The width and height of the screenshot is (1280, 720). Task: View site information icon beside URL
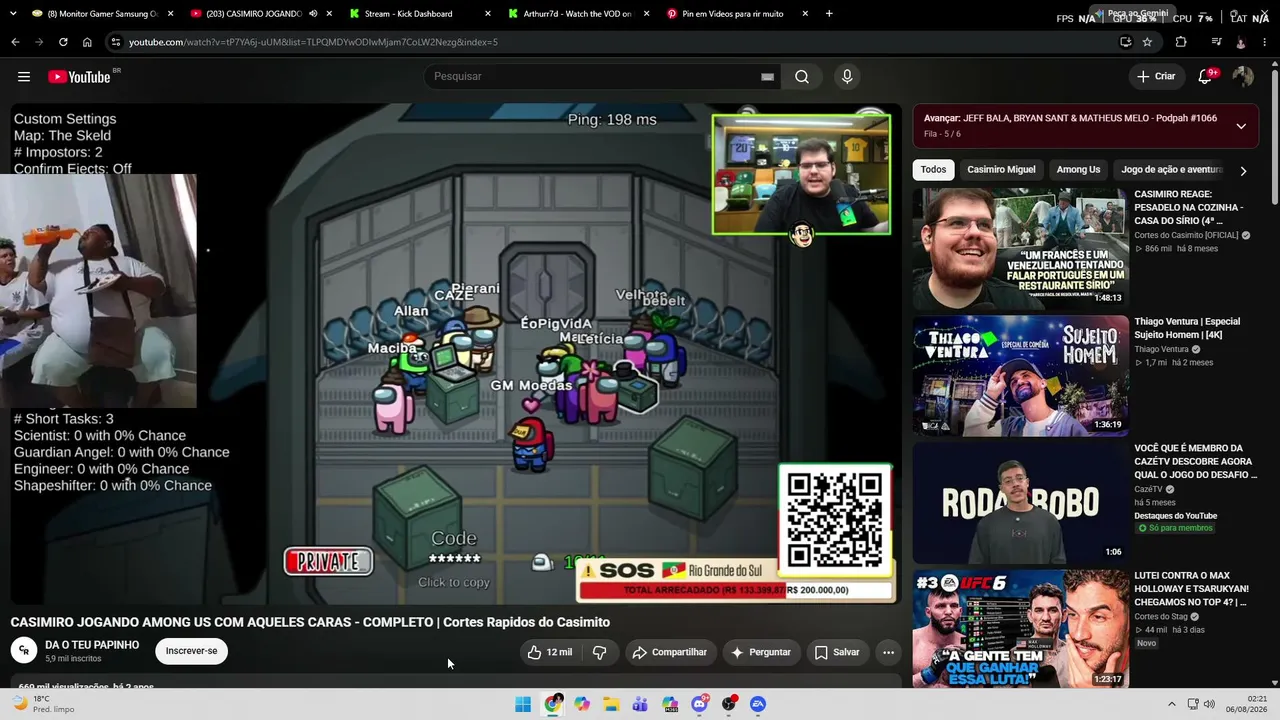(x=116, y=42)
